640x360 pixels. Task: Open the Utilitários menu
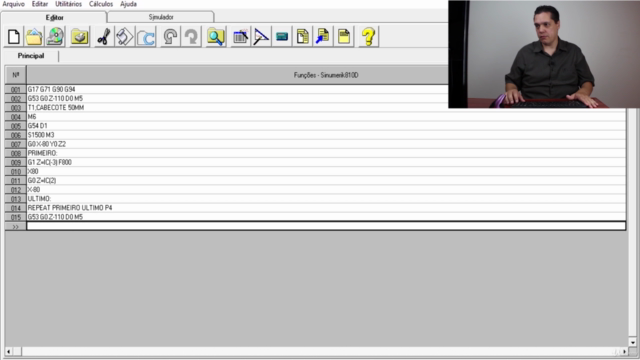69,4
